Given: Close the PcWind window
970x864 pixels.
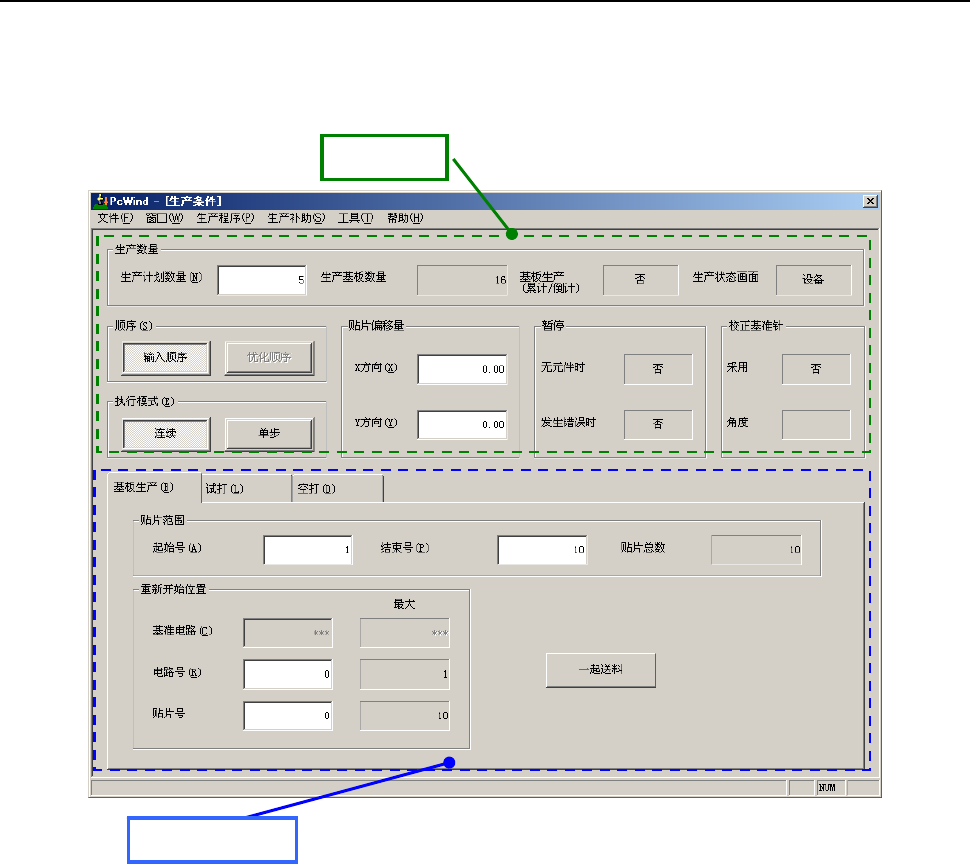Looking at the screenshot, I should (x=870, y=201).
